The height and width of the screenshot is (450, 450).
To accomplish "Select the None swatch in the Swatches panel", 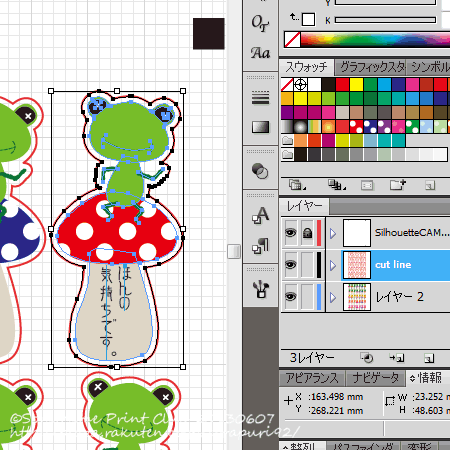I will click(287, 84).
